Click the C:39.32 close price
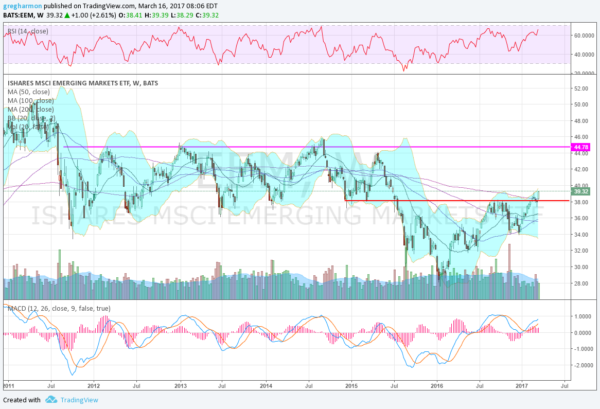The height and width of the screenshot is (409, 600). click(207, 15)
